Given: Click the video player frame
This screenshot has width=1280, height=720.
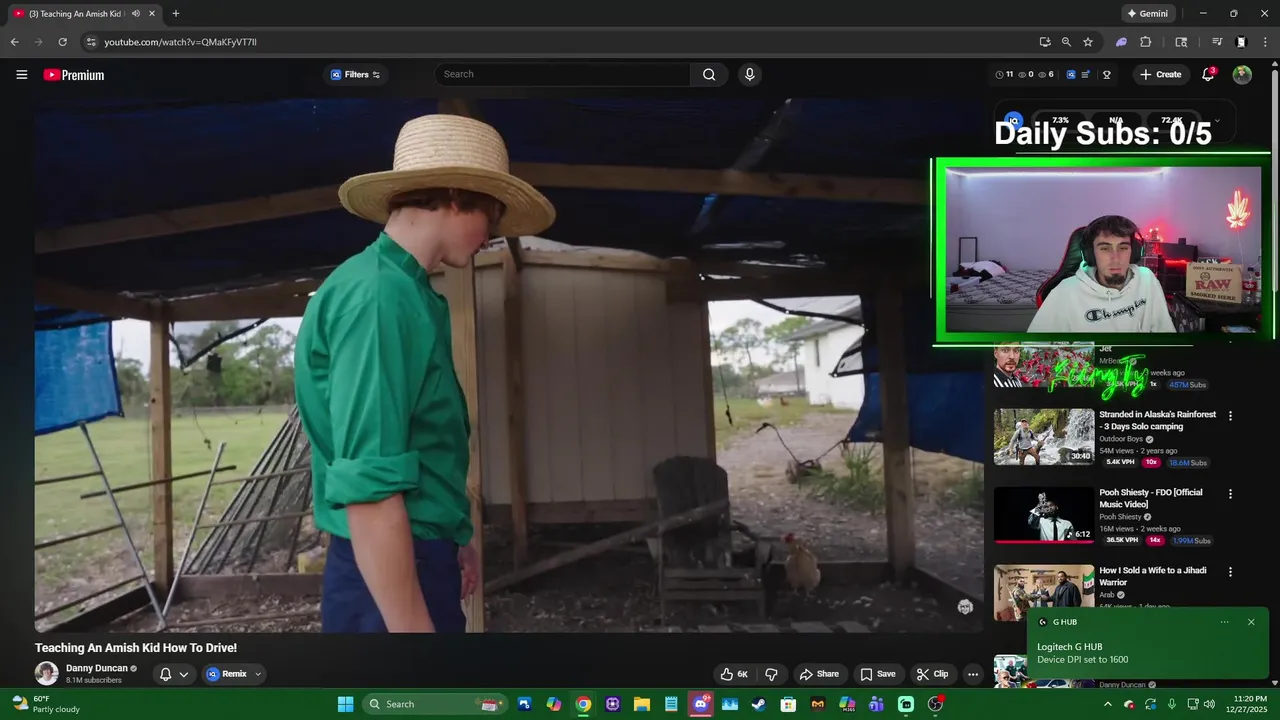Looking at the screenshot, I should click(x=509, y=365).
